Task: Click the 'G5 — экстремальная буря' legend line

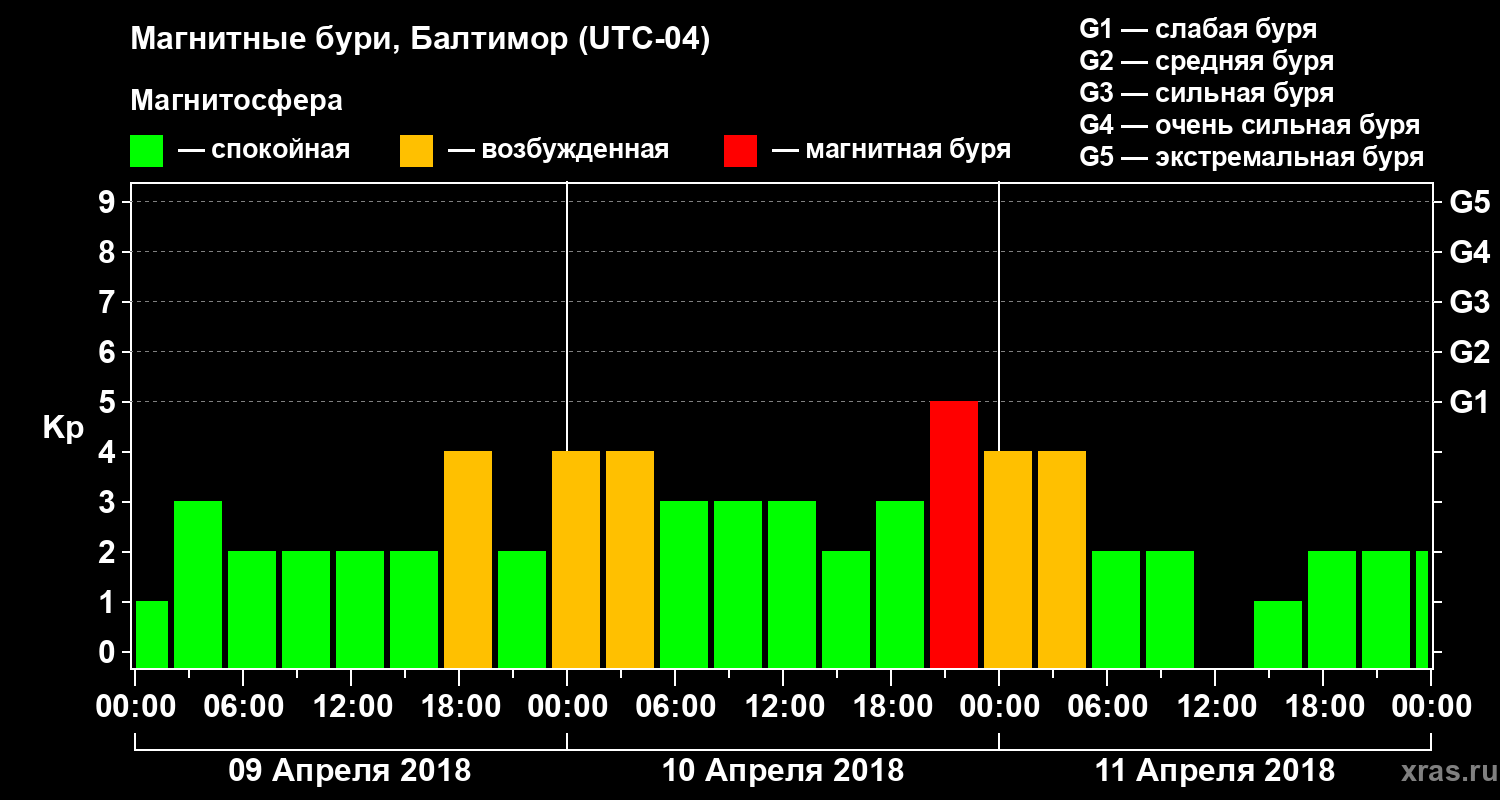Action: point(1251,158)
